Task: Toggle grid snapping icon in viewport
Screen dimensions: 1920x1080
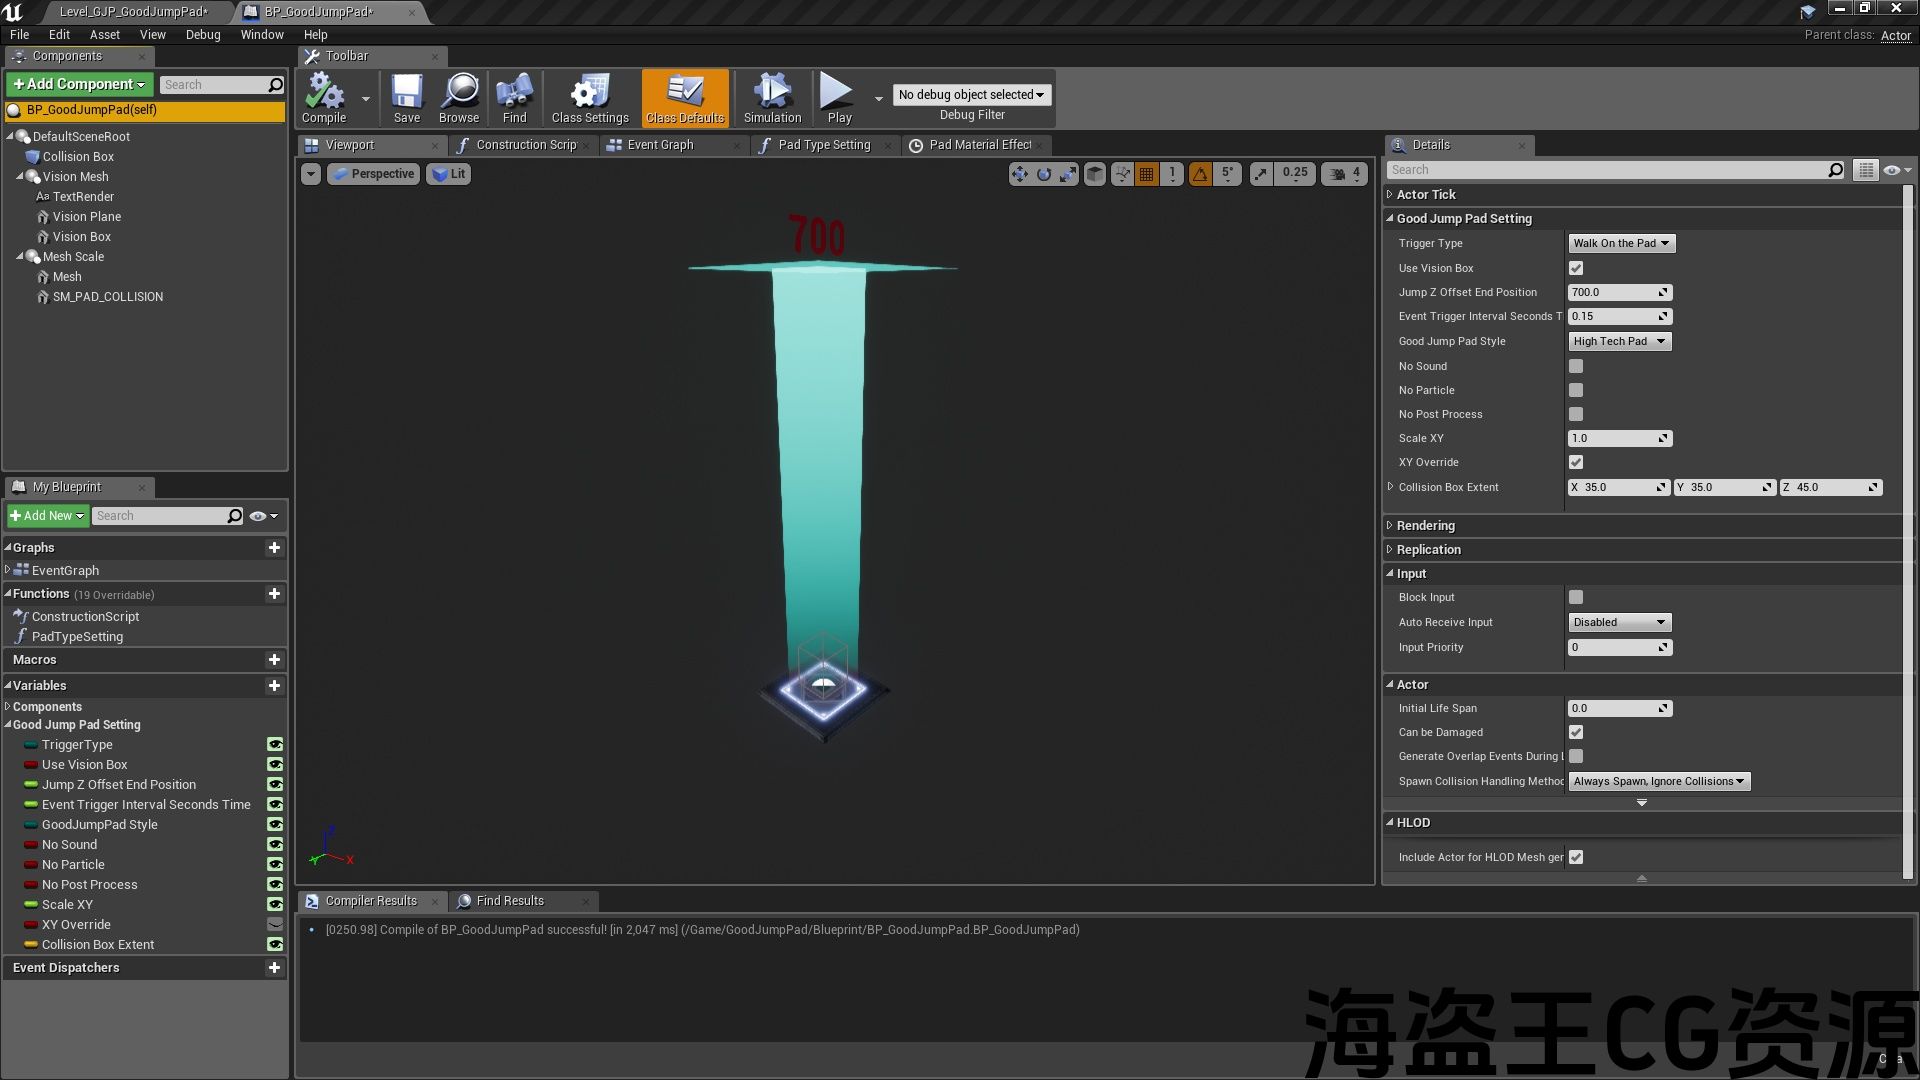Action: tap(1146, 174)
